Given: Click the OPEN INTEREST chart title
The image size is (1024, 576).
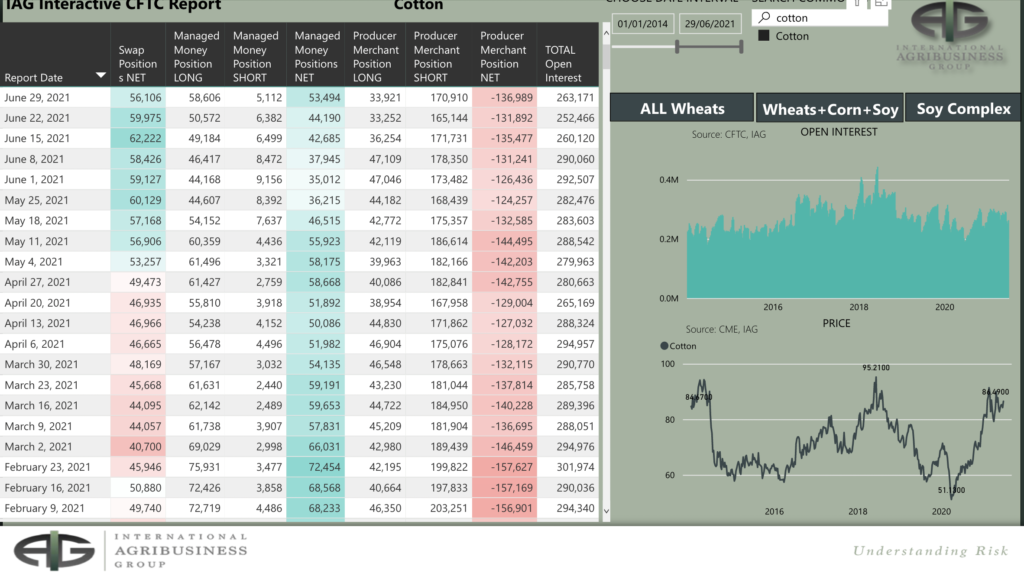Looking at the screenshot, I should pos(839,132).
